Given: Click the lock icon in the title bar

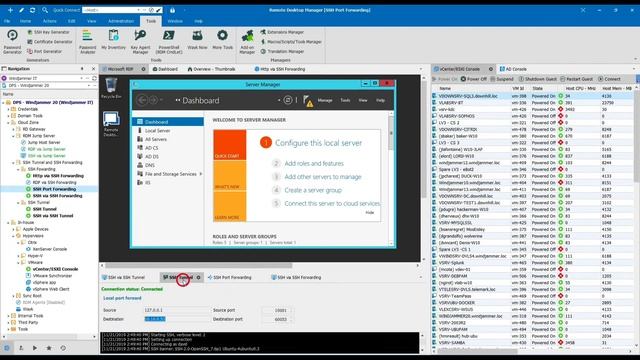Looking at the screenshot, I should (172, 10).
